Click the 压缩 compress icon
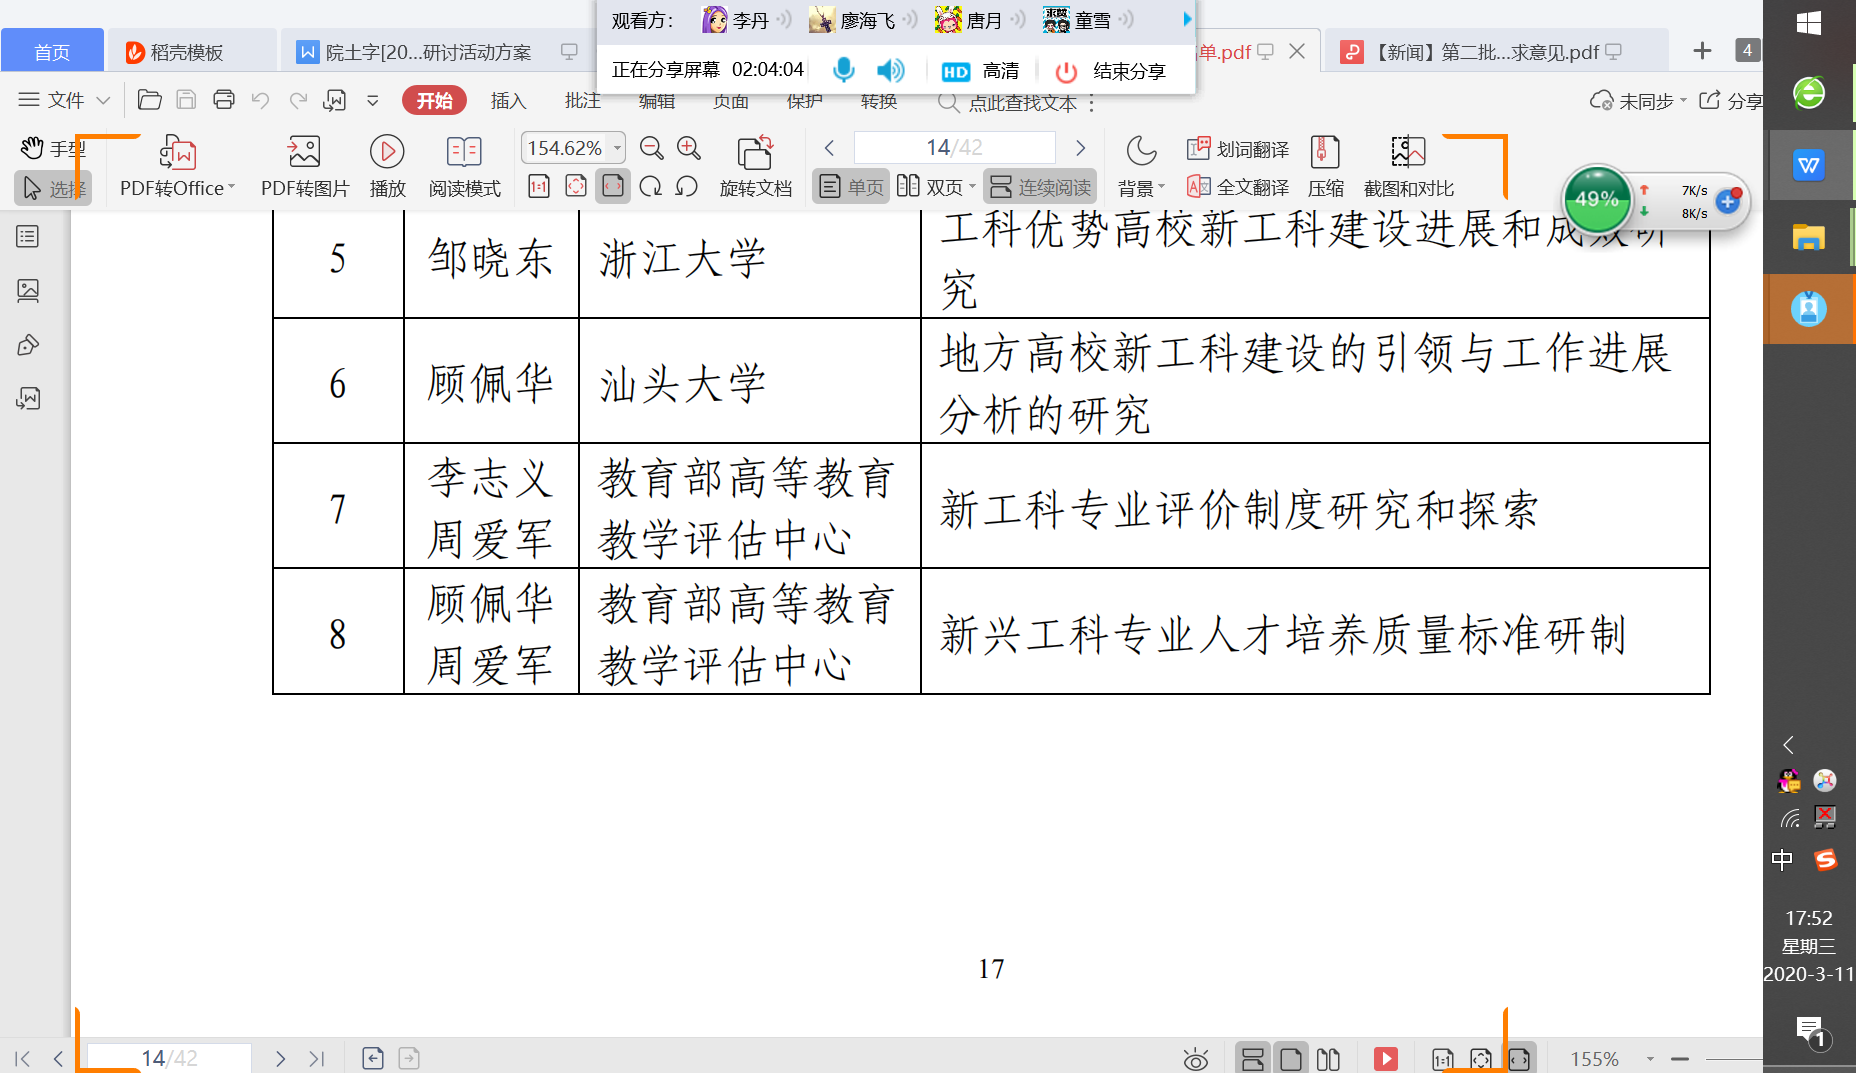 1325,153
